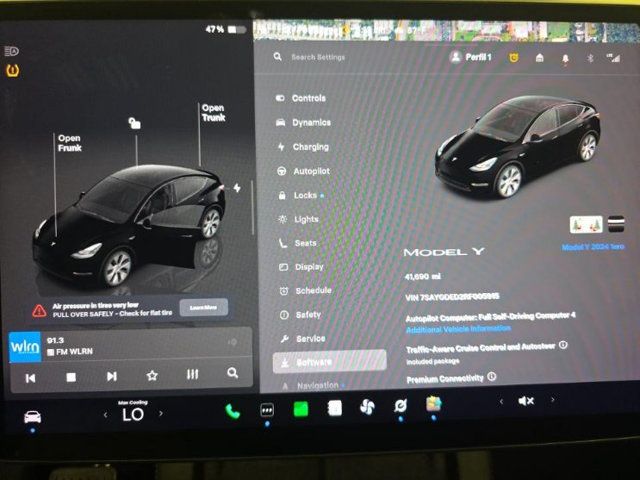The image size is (640, 480).
Task: Tap info icon beside Traffic-Aware Cruise Control
Action: click(563, 345)
